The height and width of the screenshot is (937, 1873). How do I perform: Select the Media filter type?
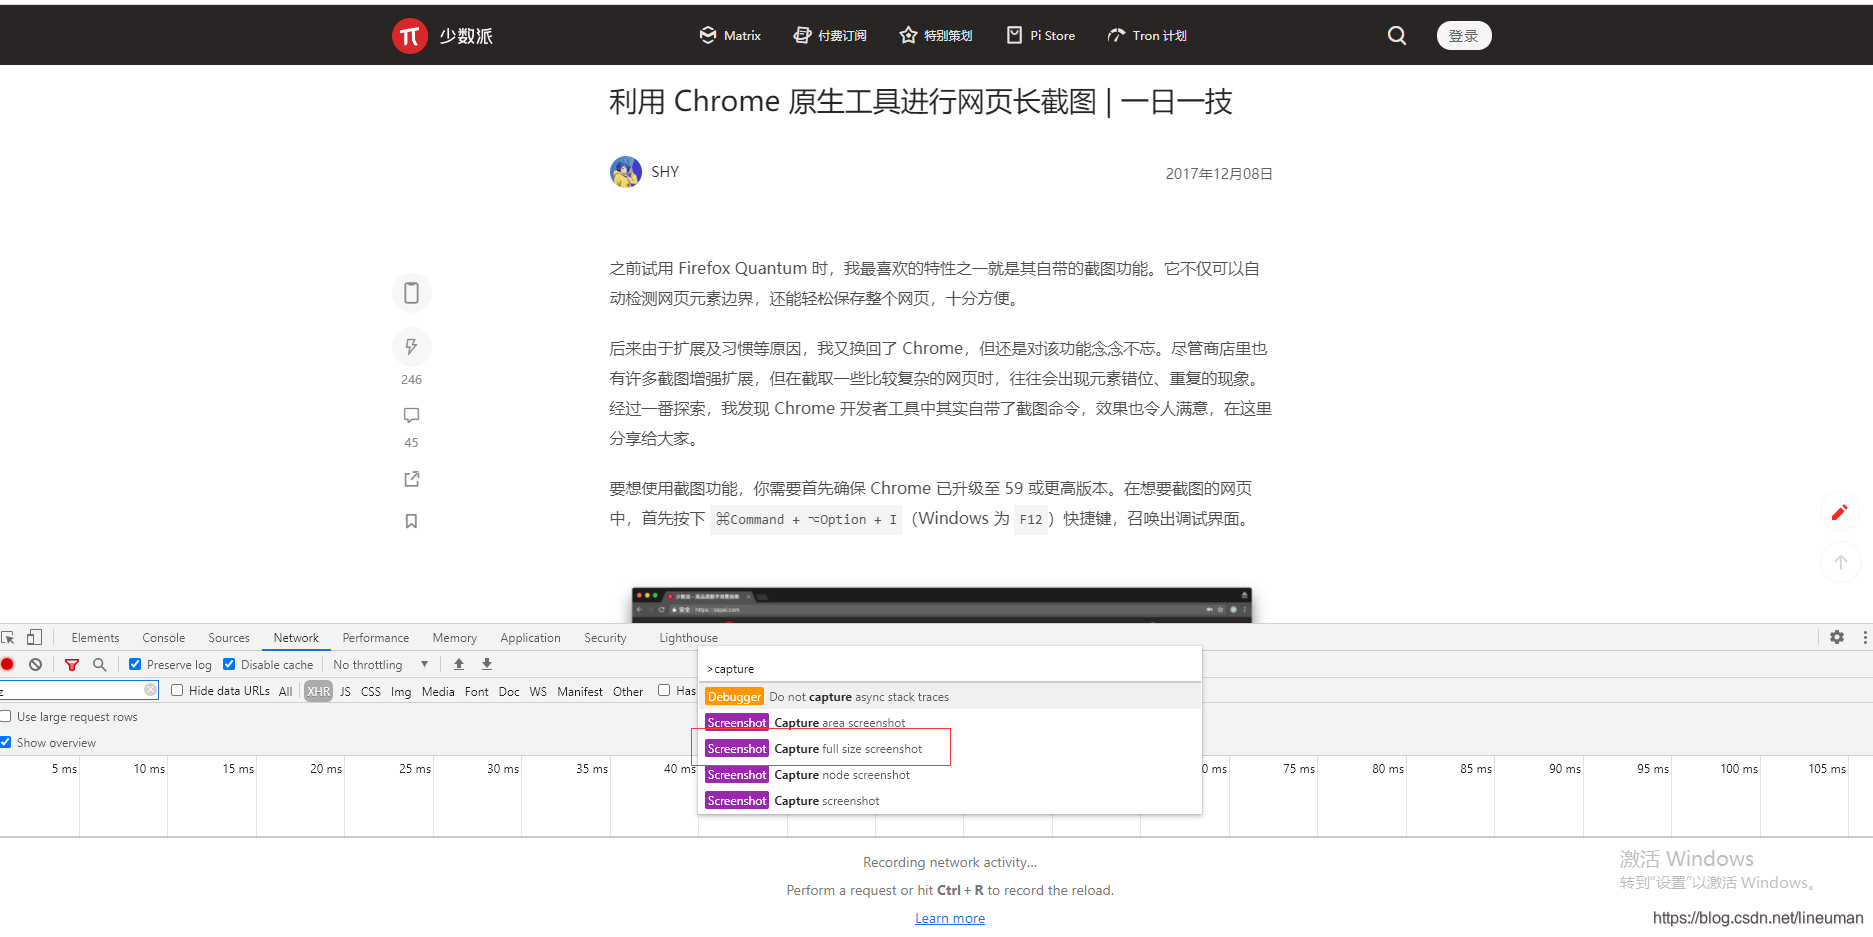(438, 691)
